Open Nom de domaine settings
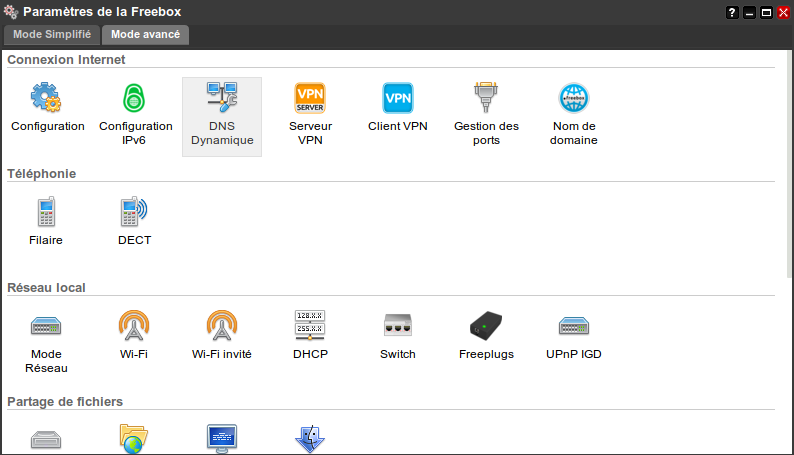The width and height of the screenshot is (794, 455). pyautogui.click(x=573, y=98)
